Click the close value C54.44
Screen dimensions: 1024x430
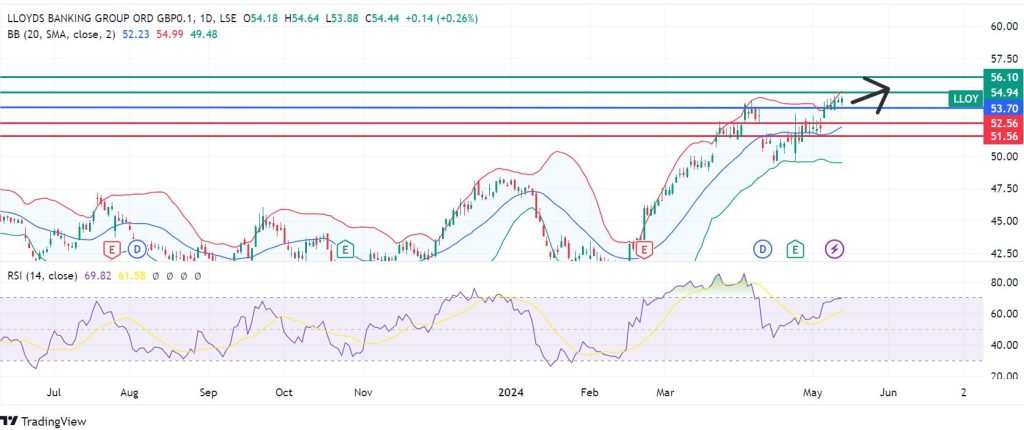tap(381, 19)
